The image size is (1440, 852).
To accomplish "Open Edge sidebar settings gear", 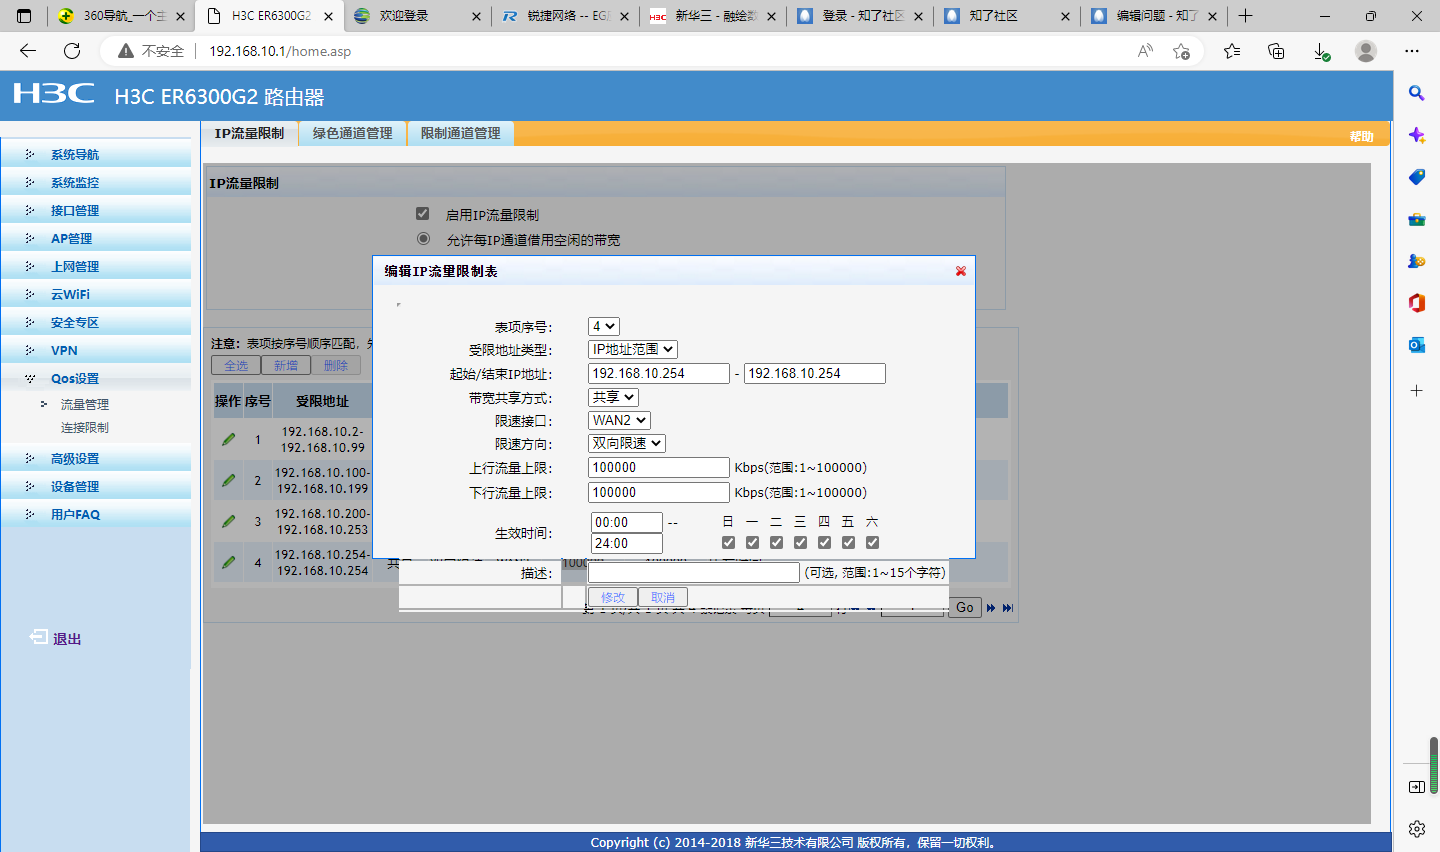I will coord(1417,829).
